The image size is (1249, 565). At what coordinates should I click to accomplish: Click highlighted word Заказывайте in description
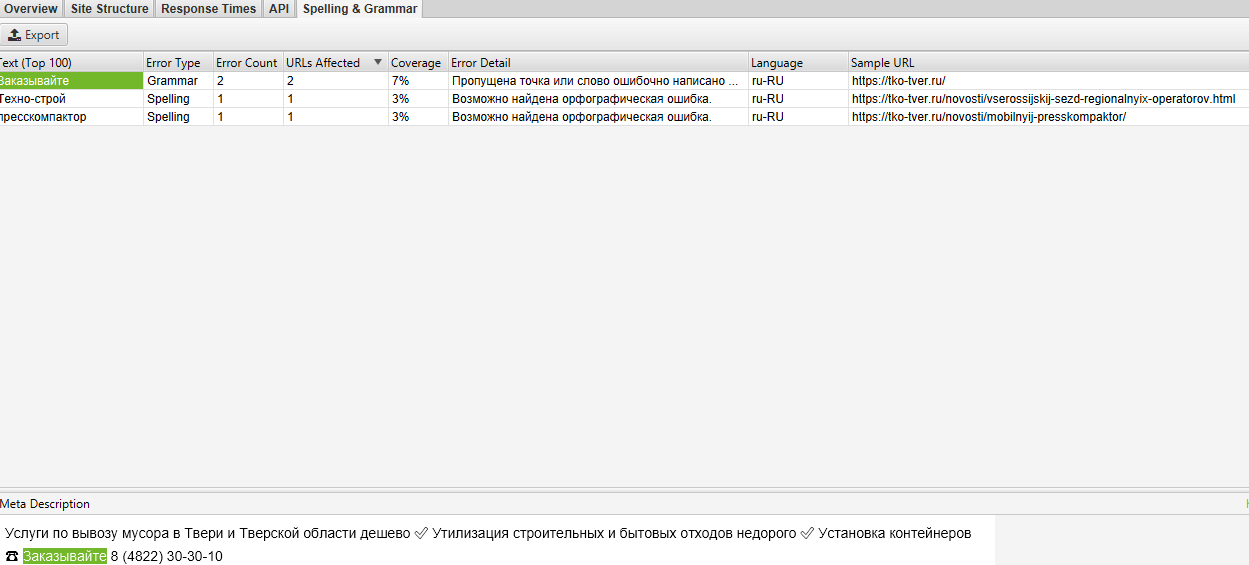(65, 556)
